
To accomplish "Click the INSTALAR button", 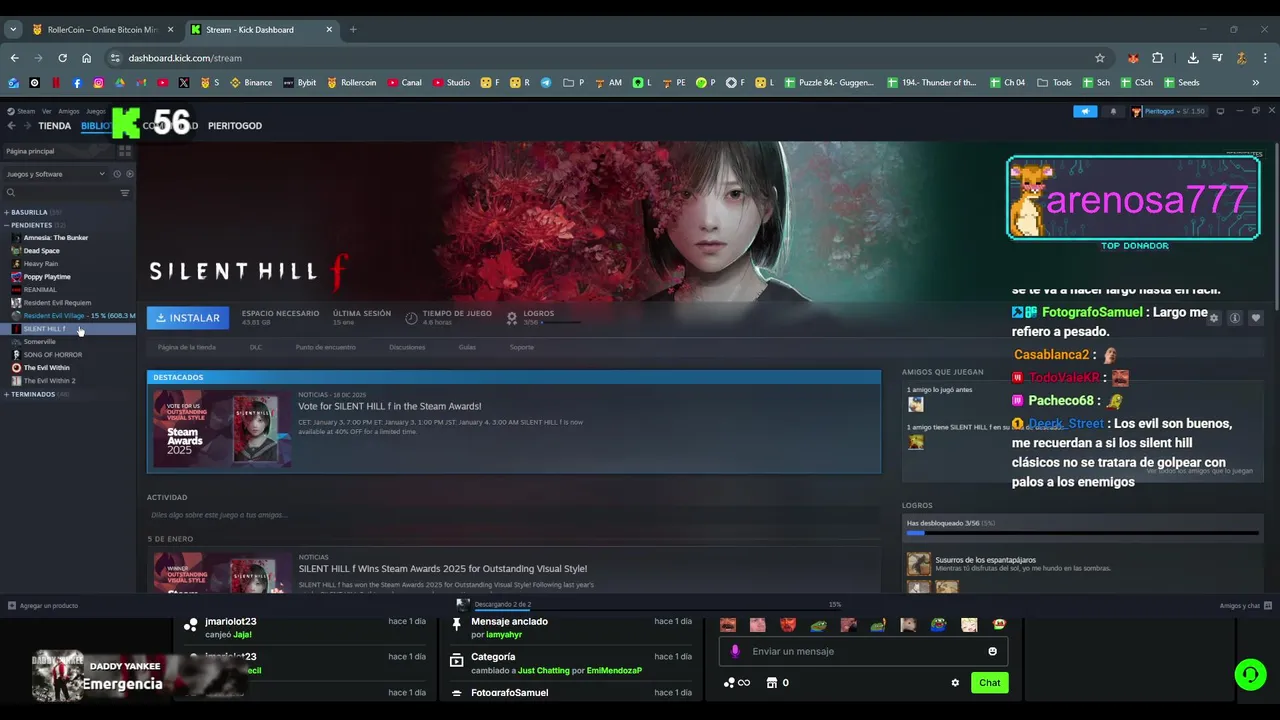I will tap(188, 318).
